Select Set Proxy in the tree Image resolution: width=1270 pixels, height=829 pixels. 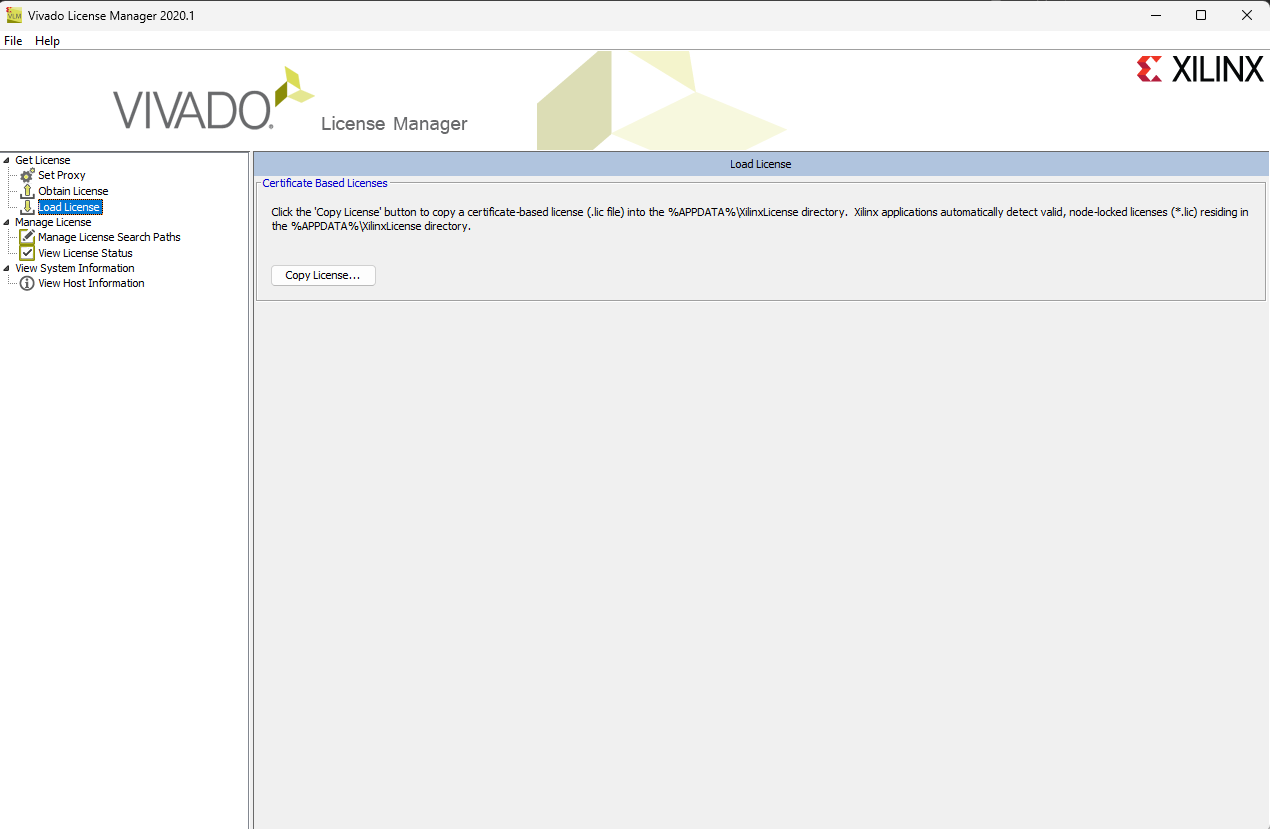tap(62, 175)
